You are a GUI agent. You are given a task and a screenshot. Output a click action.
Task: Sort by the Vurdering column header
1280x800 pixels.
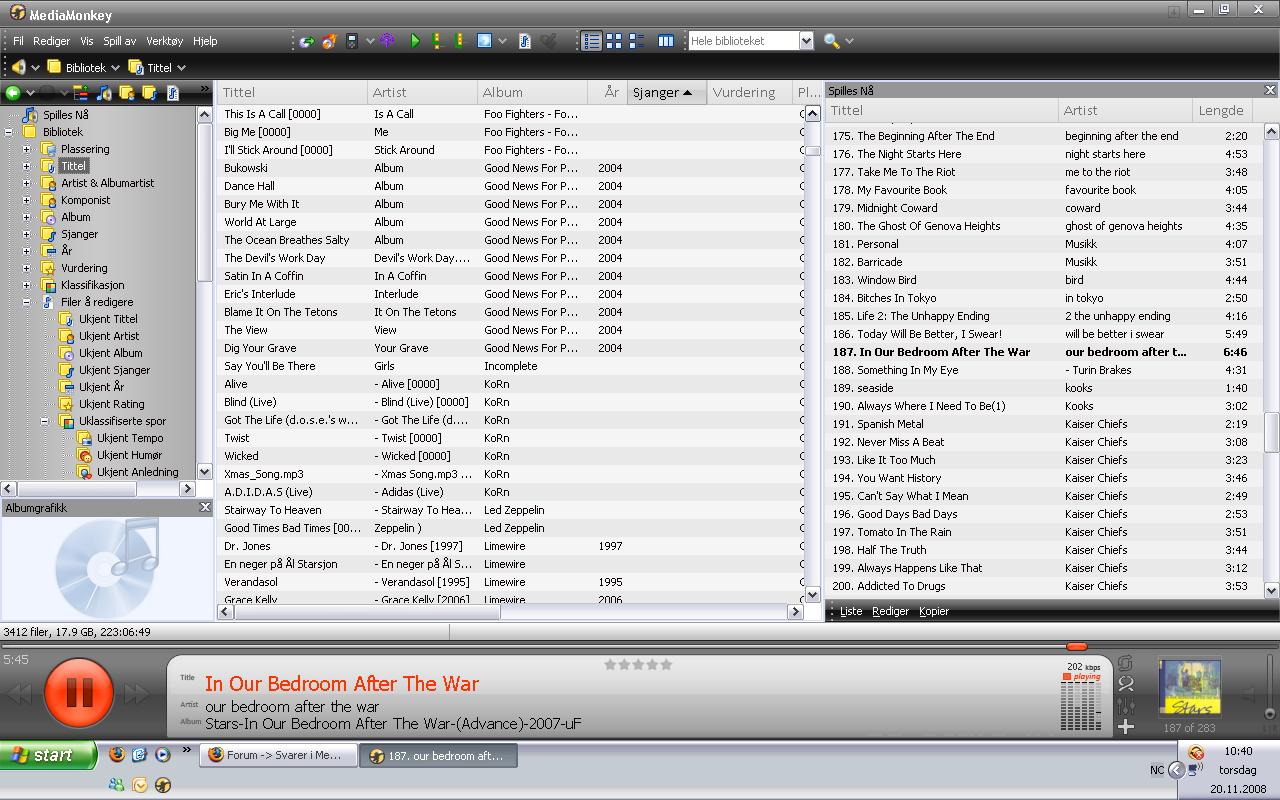749,92
